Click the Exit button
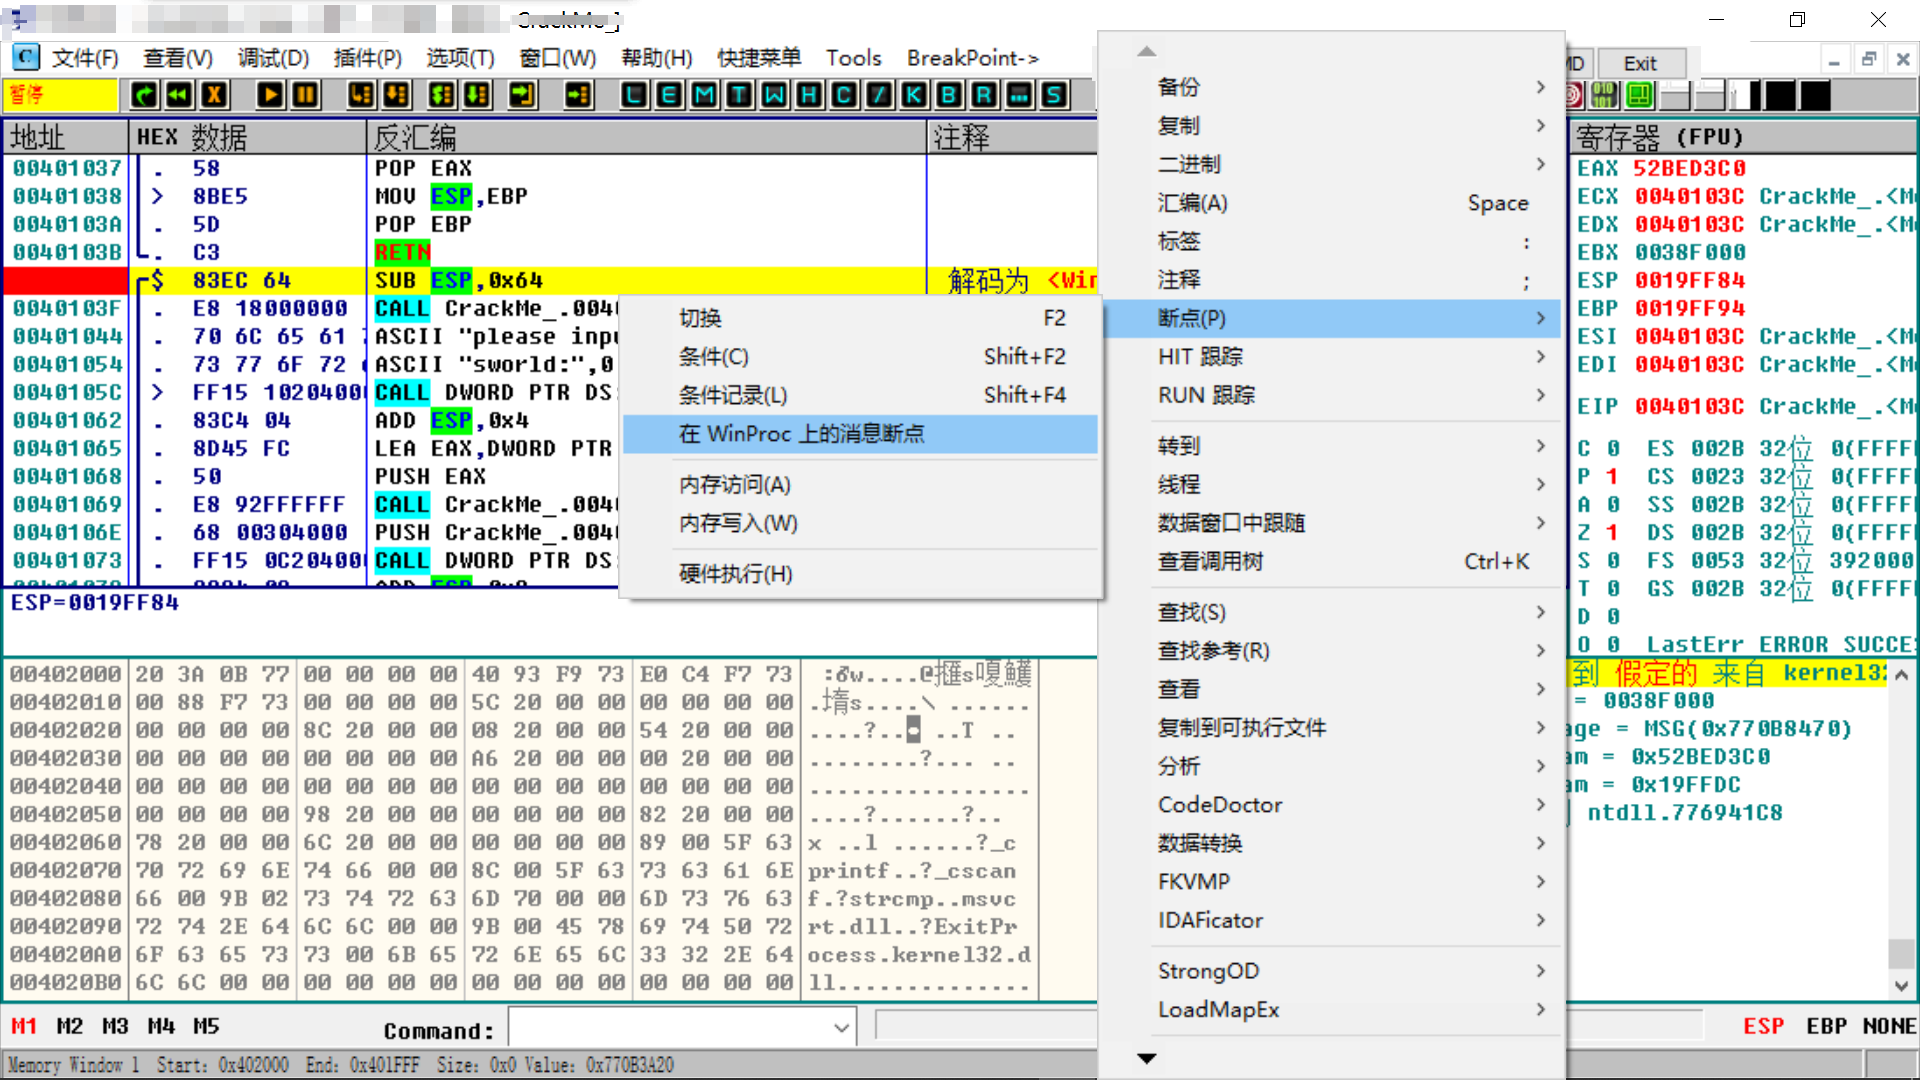This screenshot has height=1080, width=1920. pyautogui.click(x=1641, y=63)
